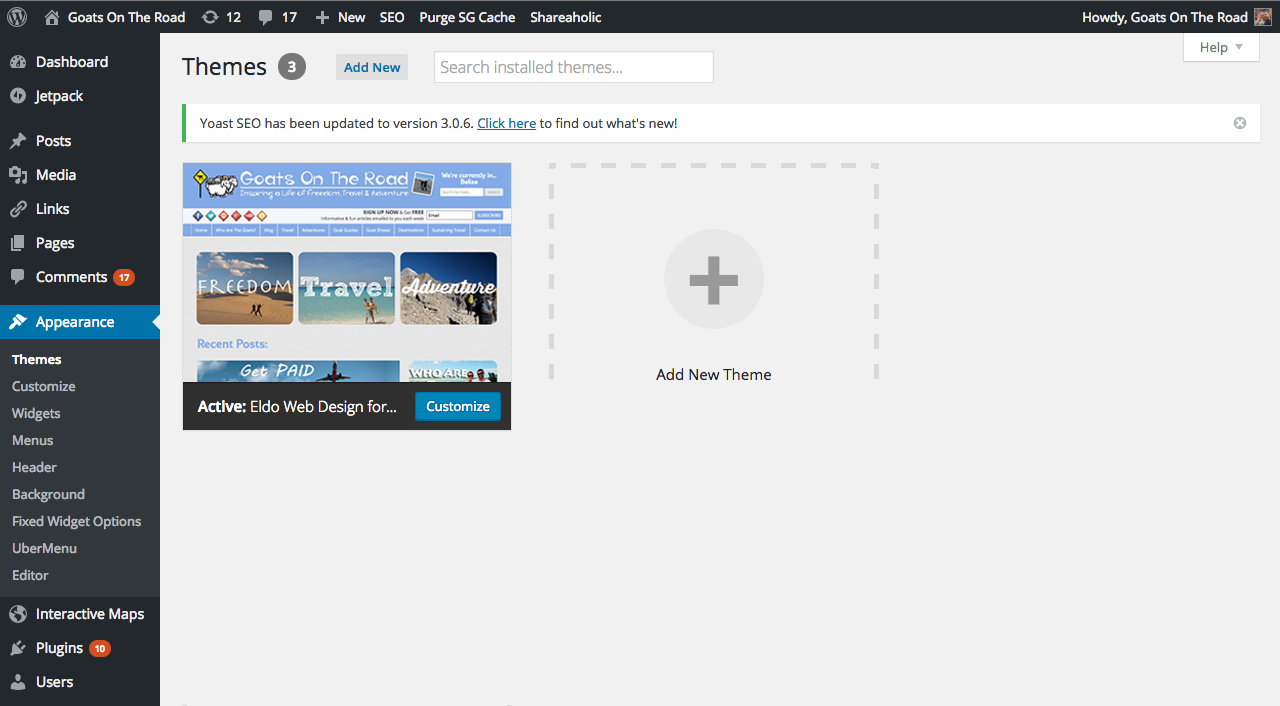Open the comments bubble icon showing 17
The width and height of the screenshot is (1280, 706).
(265, 17)
